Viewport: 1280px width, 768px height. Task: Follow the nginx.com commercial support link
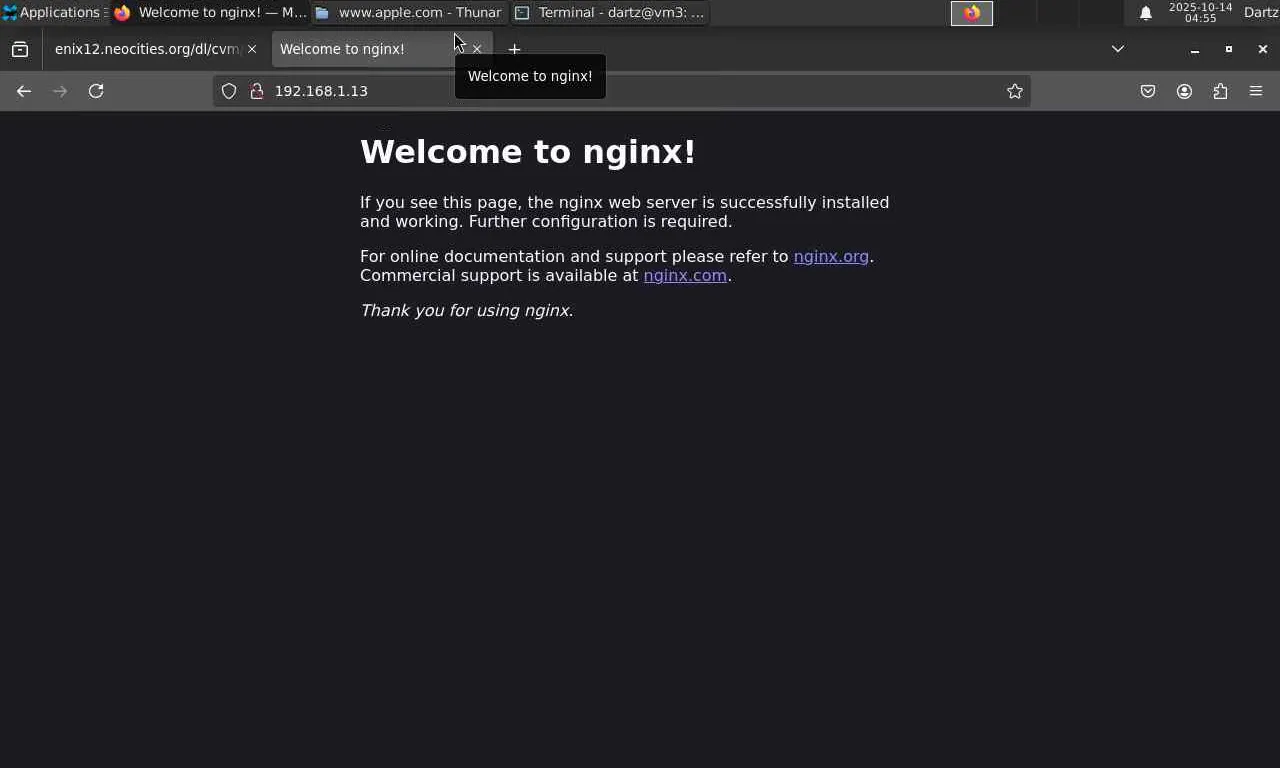click(x=685, y=275)
